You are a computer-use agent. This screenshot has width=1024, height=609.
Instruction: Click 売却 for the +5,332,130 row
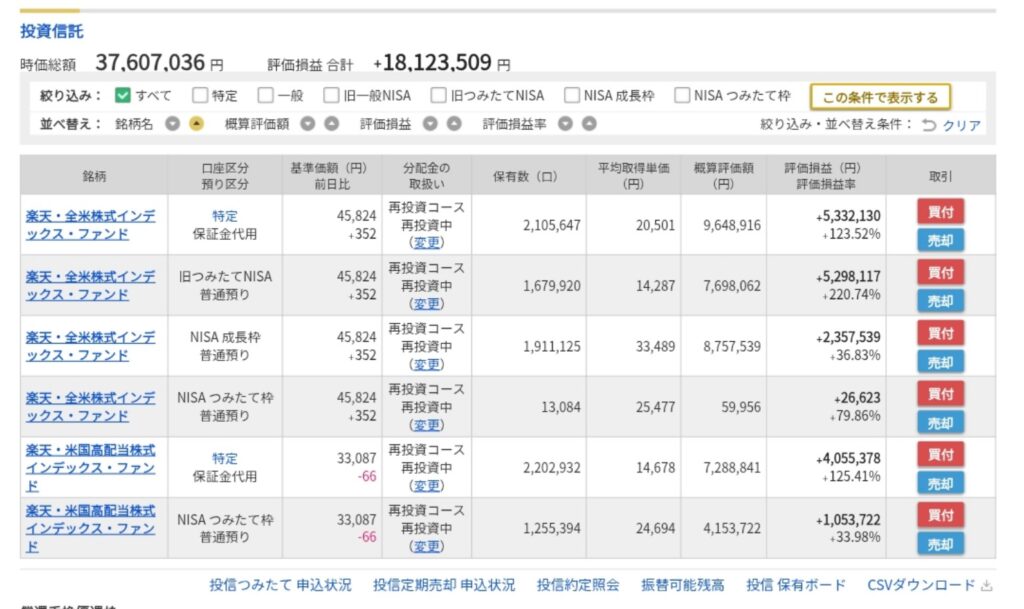tap(940, 240)
